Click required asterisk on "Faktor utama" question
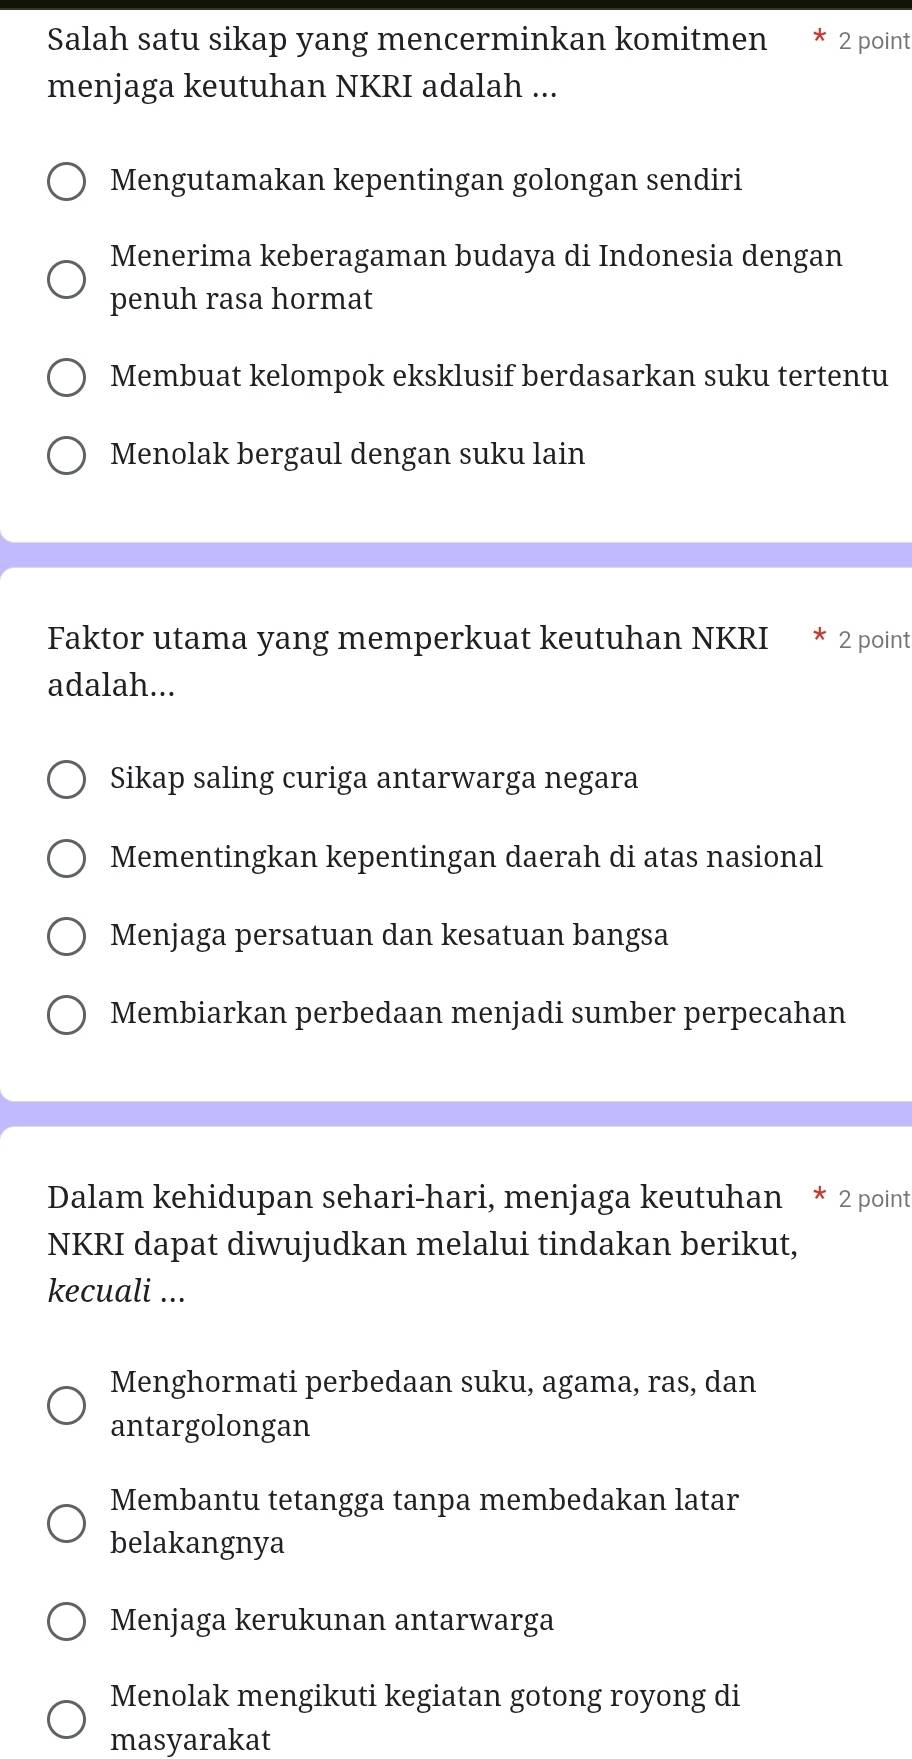The width and height of the screenshot is (912, 1759). click(818, 637)
